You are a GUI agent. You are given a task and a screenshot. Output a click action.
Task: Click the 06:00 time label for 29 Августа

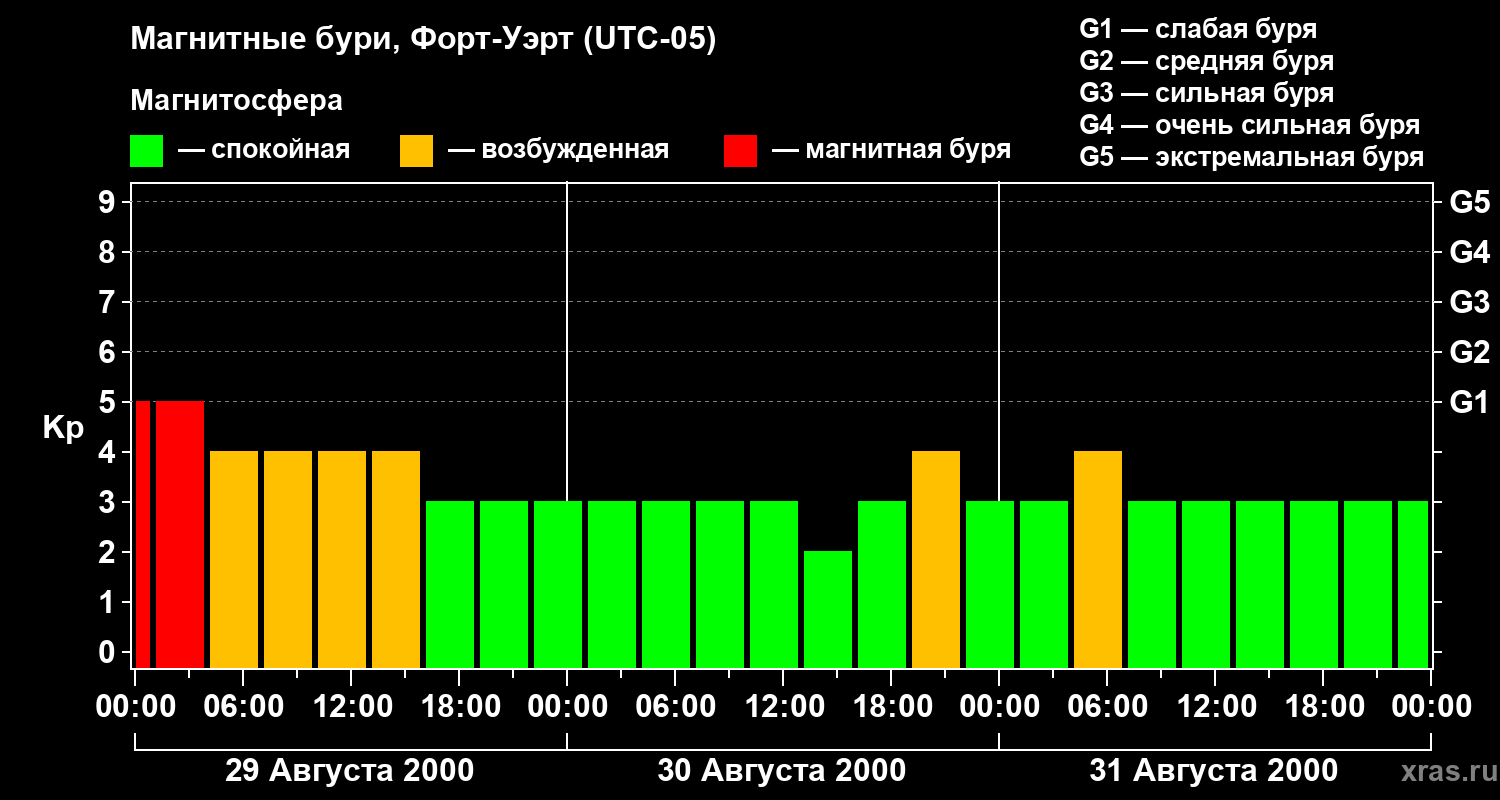tap(242, 707)
